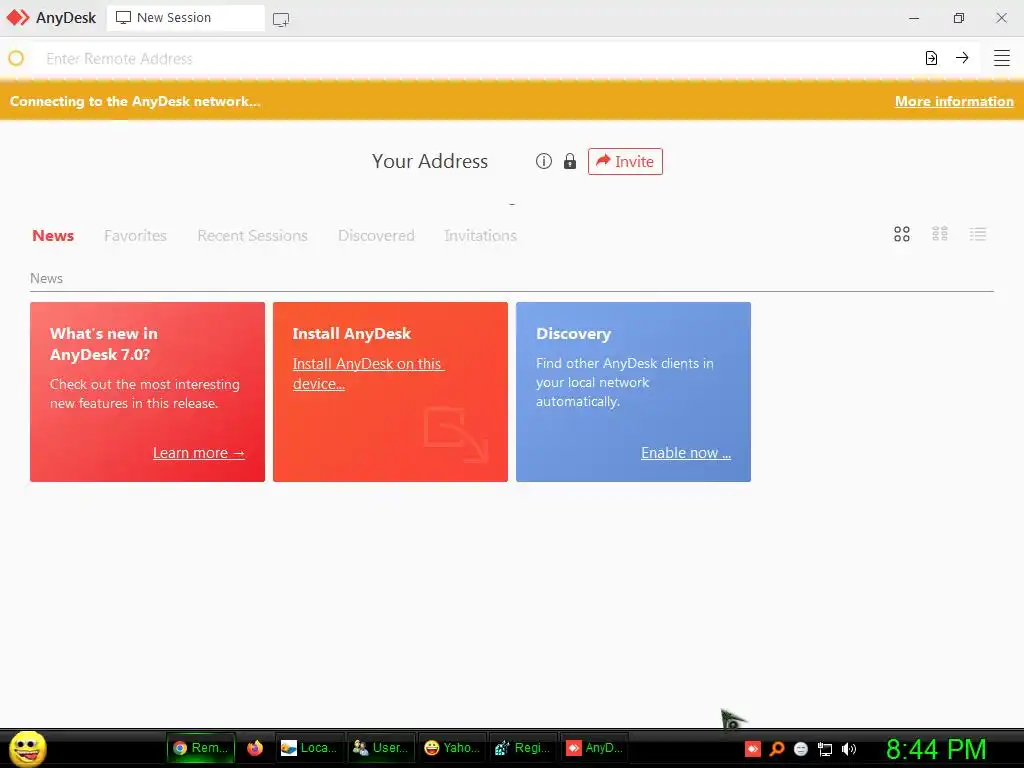Image resolution: width=1024 pixels, height=768 pixels.
Task: Click the volume speaker tray icon
Action: tap(849, 749)
